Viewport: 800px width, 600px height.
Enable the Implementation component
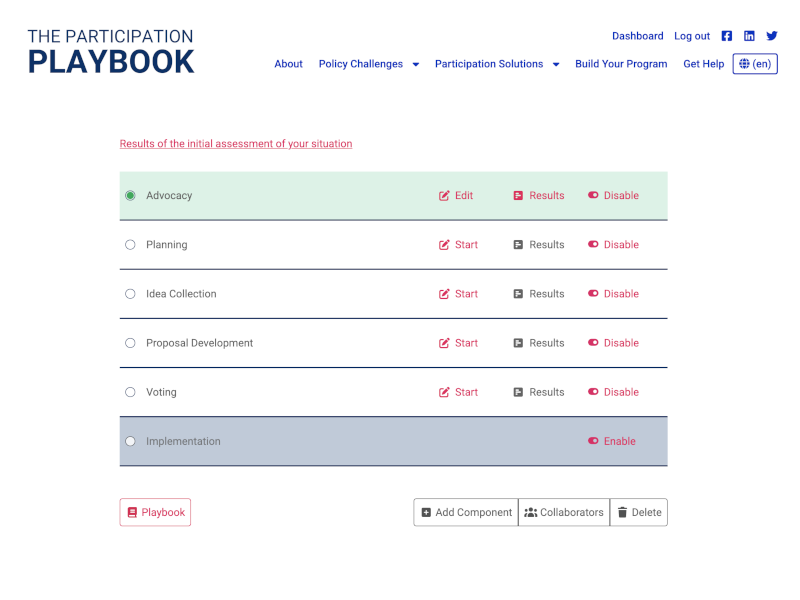tap(611, 441)
